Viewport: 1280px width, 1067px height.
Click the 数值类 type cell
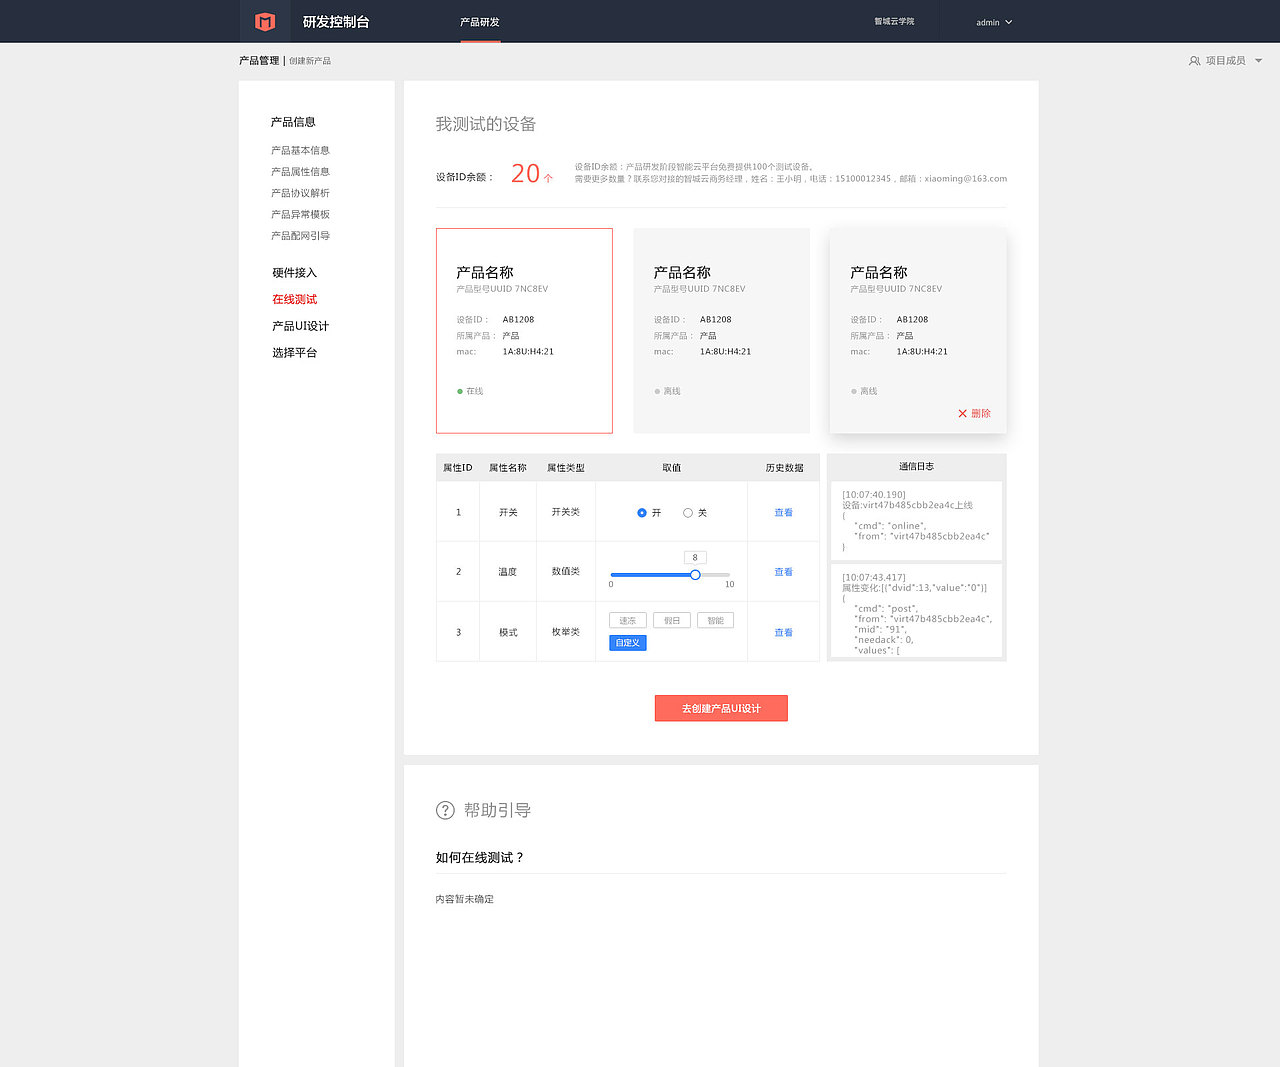tap(566, 572)
